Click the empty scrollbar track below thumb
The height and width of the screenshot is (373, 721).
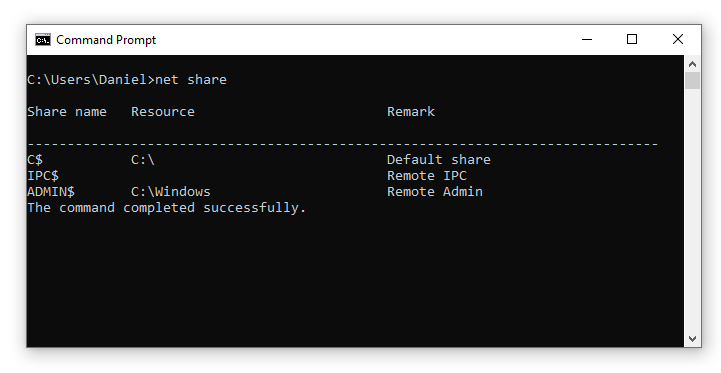pos(692,209)
